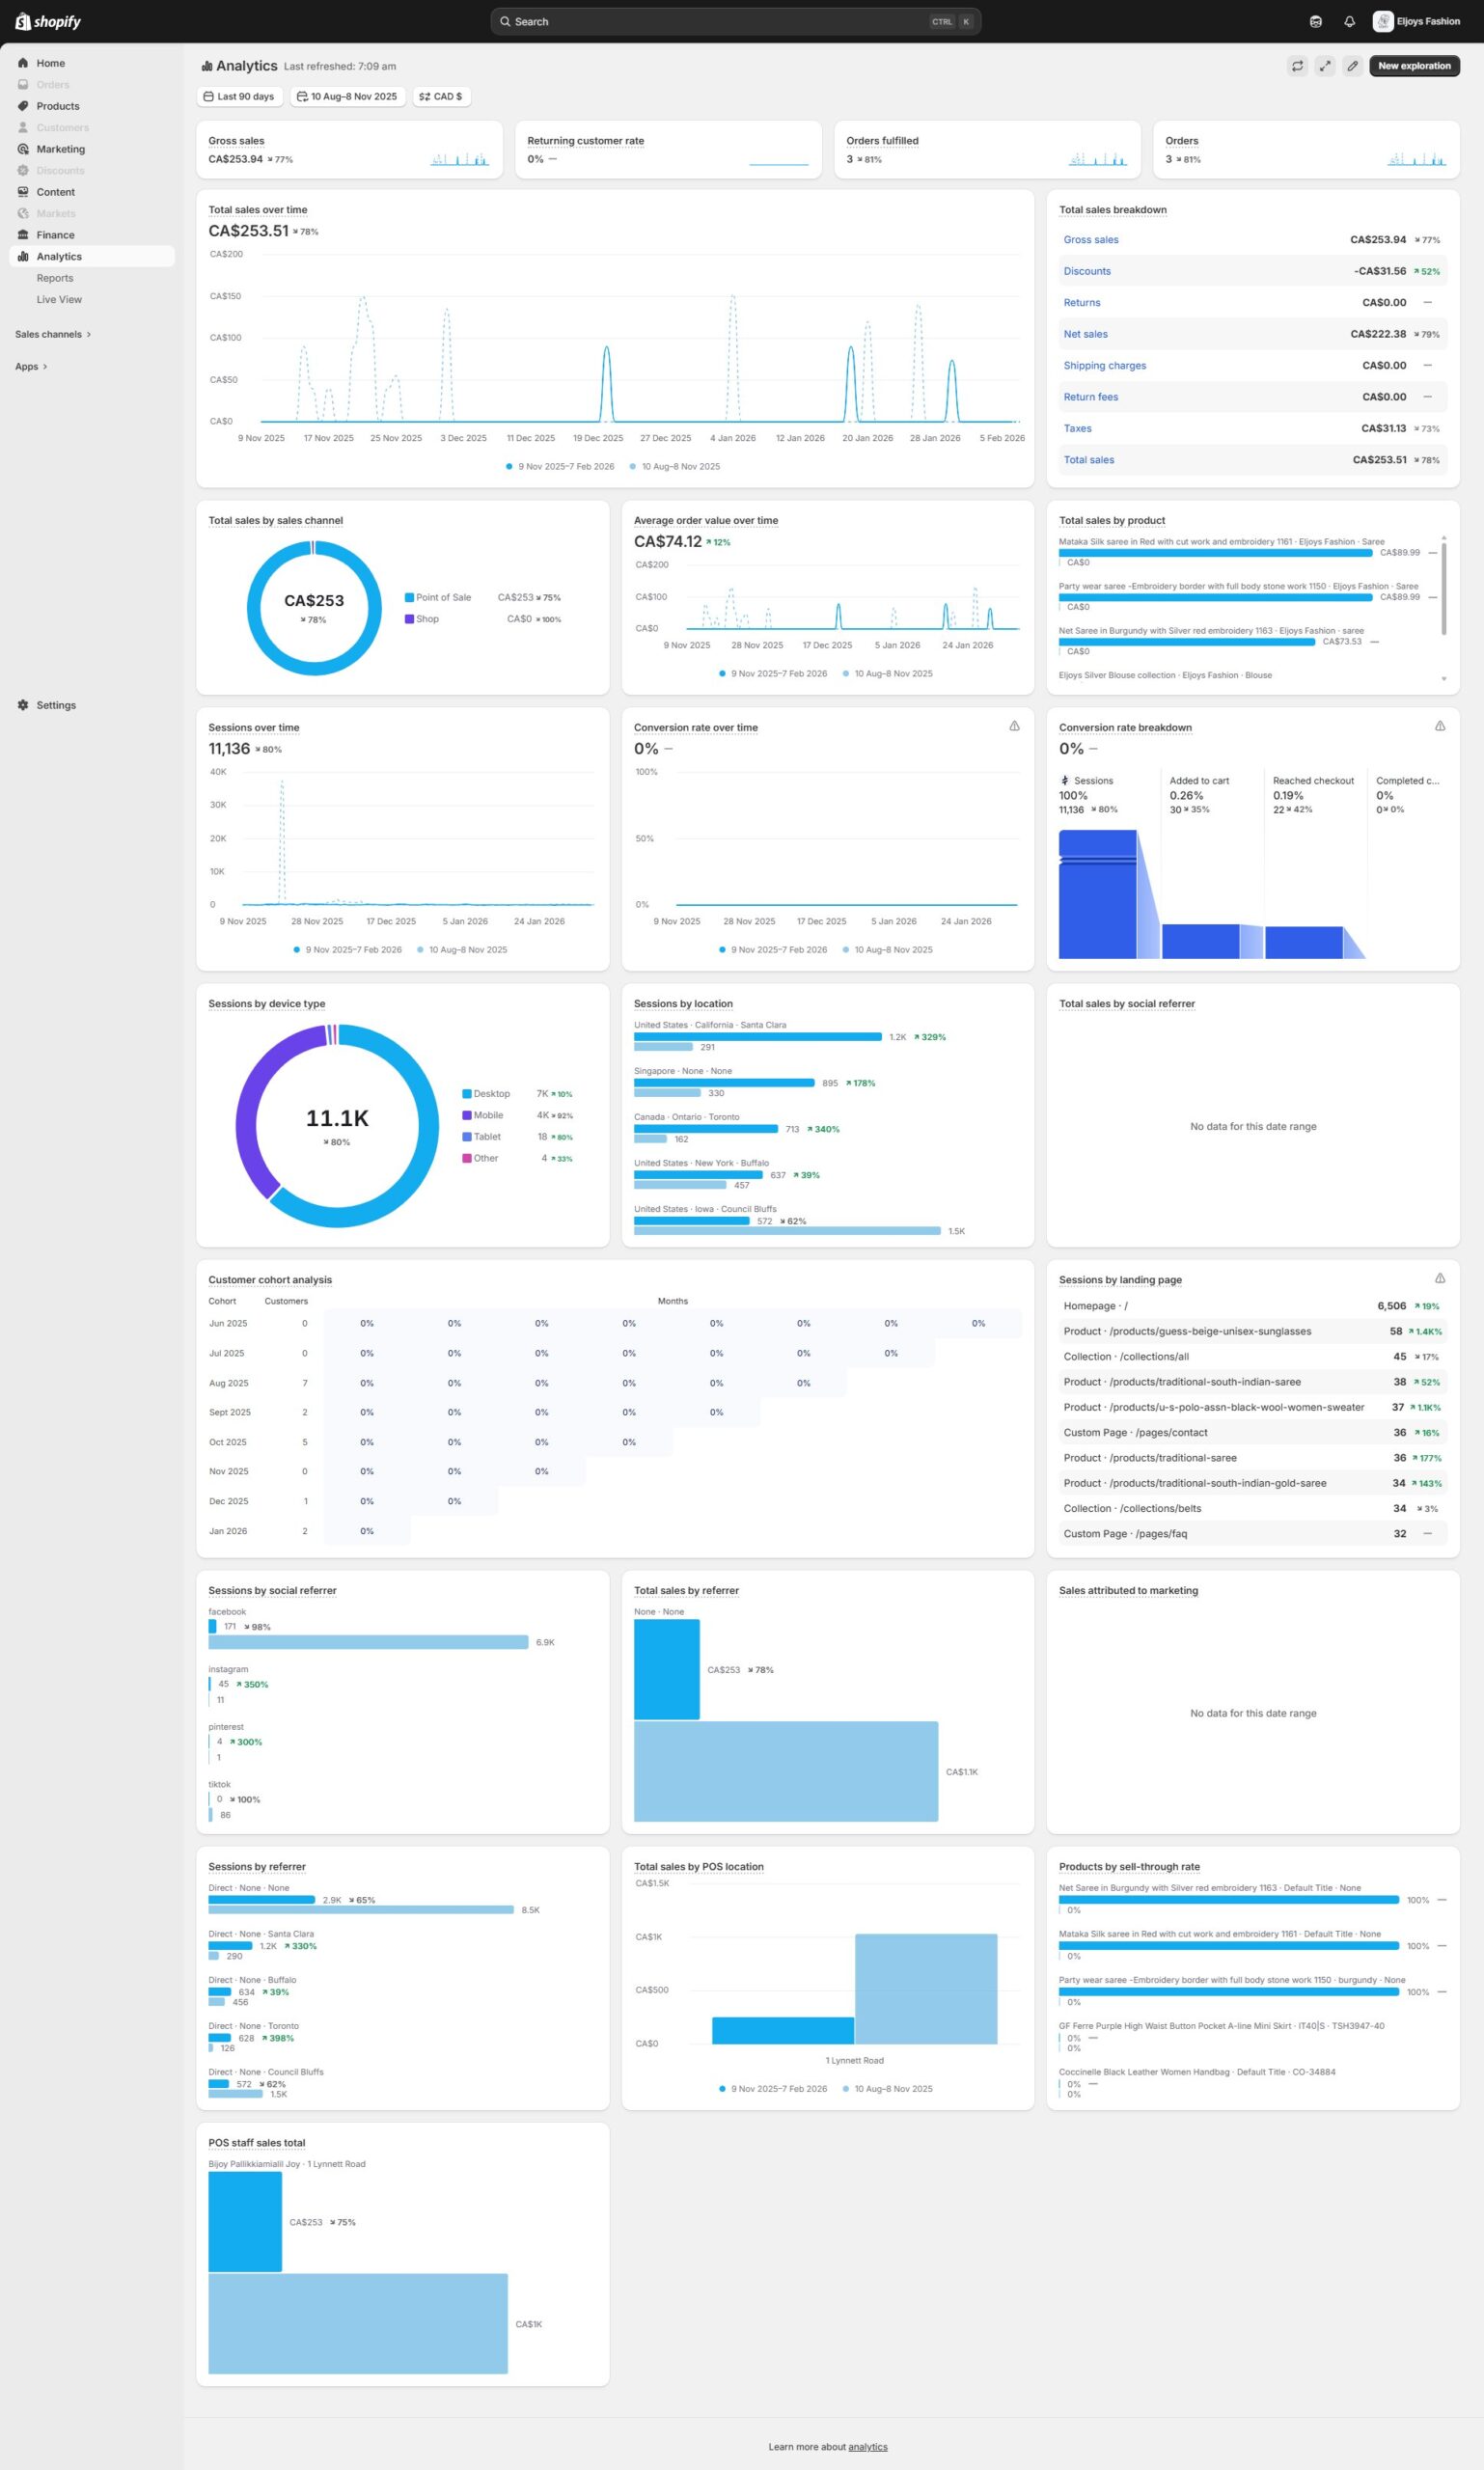Expand the Apps section in sidebar

click(31, 367)
